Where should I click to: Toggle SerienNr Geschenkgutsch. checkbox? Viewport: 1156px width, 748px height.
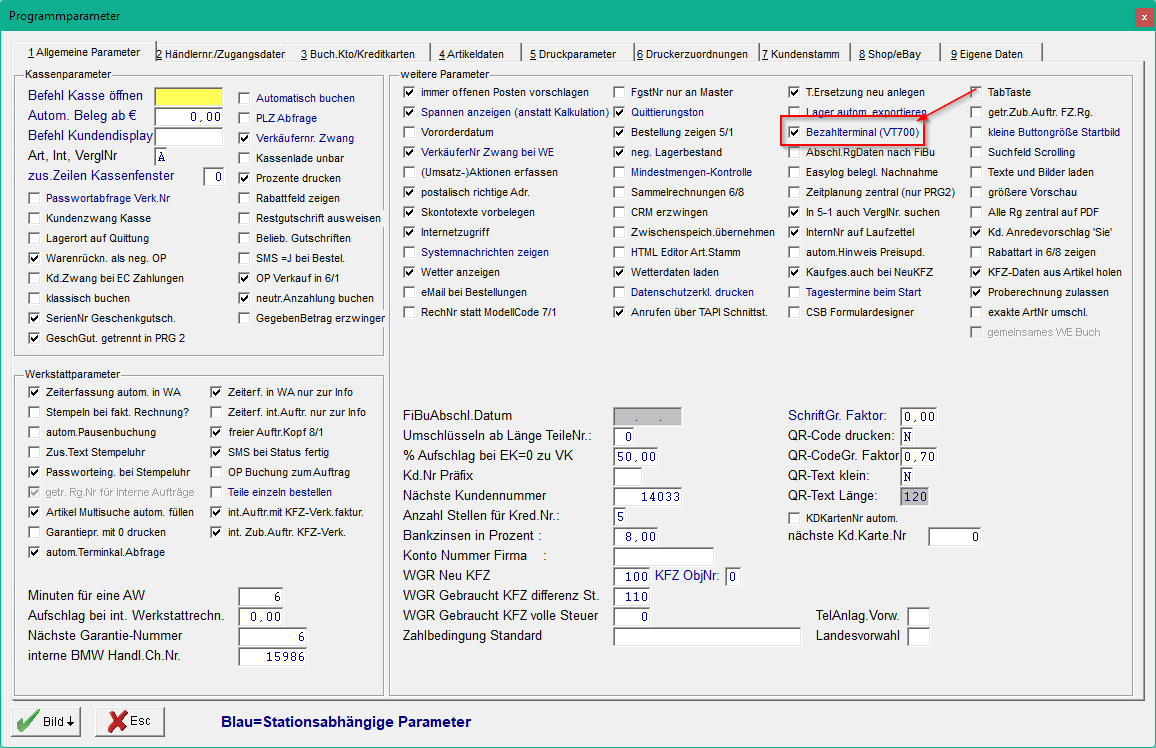tap(34, 318)
